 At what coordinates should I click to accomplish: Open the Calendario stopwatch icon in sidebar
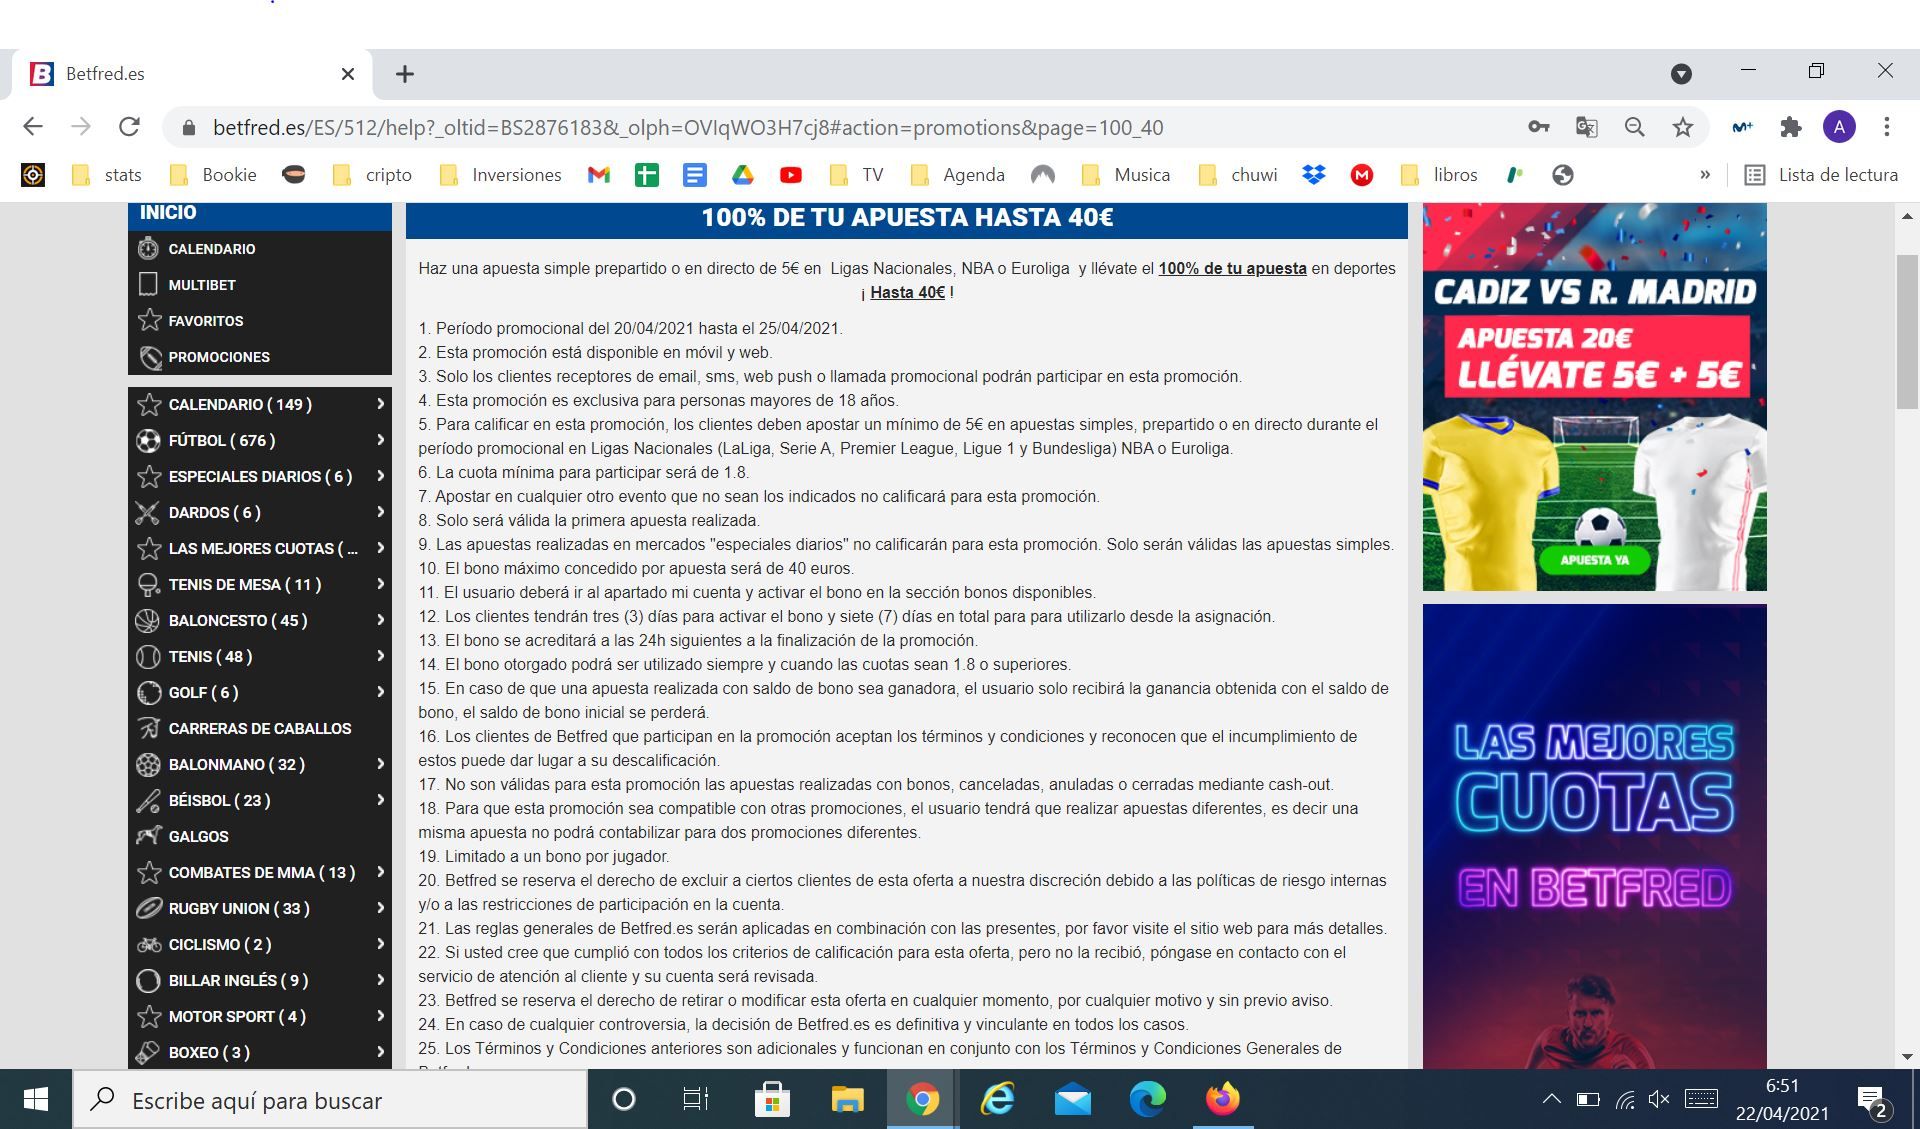tap(148, 248)
